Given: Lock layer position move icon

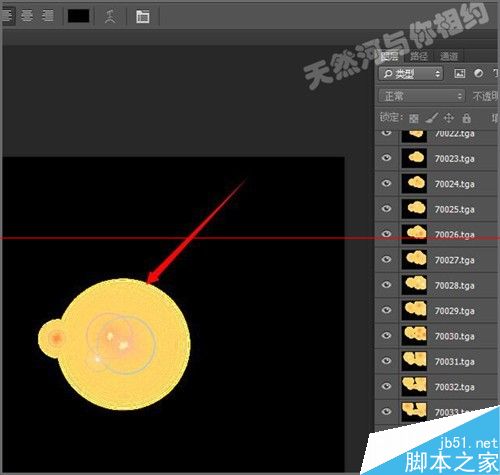Looking at the screenshot, I should pyautogui.click(x=449, y=118).
